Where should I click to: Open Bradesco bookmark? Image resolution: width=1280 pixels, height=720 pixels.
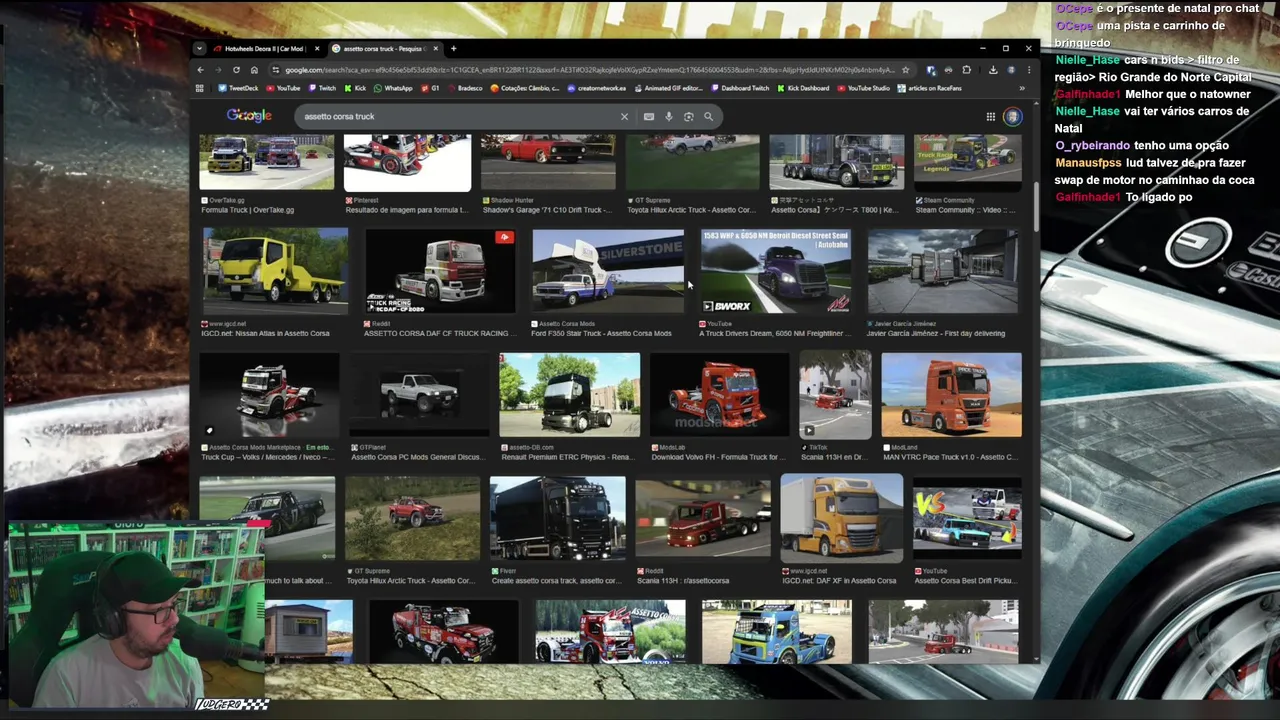[x=464, y=88]
